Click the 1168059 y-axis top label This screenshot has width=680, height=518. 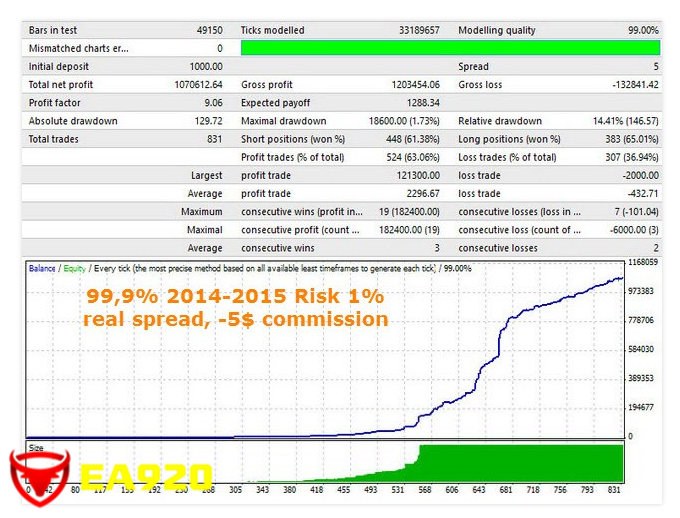coord(642,262)
